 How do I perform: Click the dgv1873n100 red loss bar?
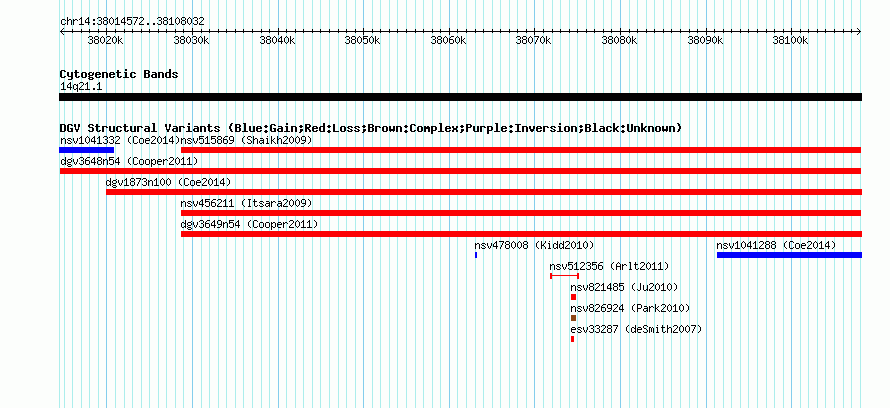484,192
